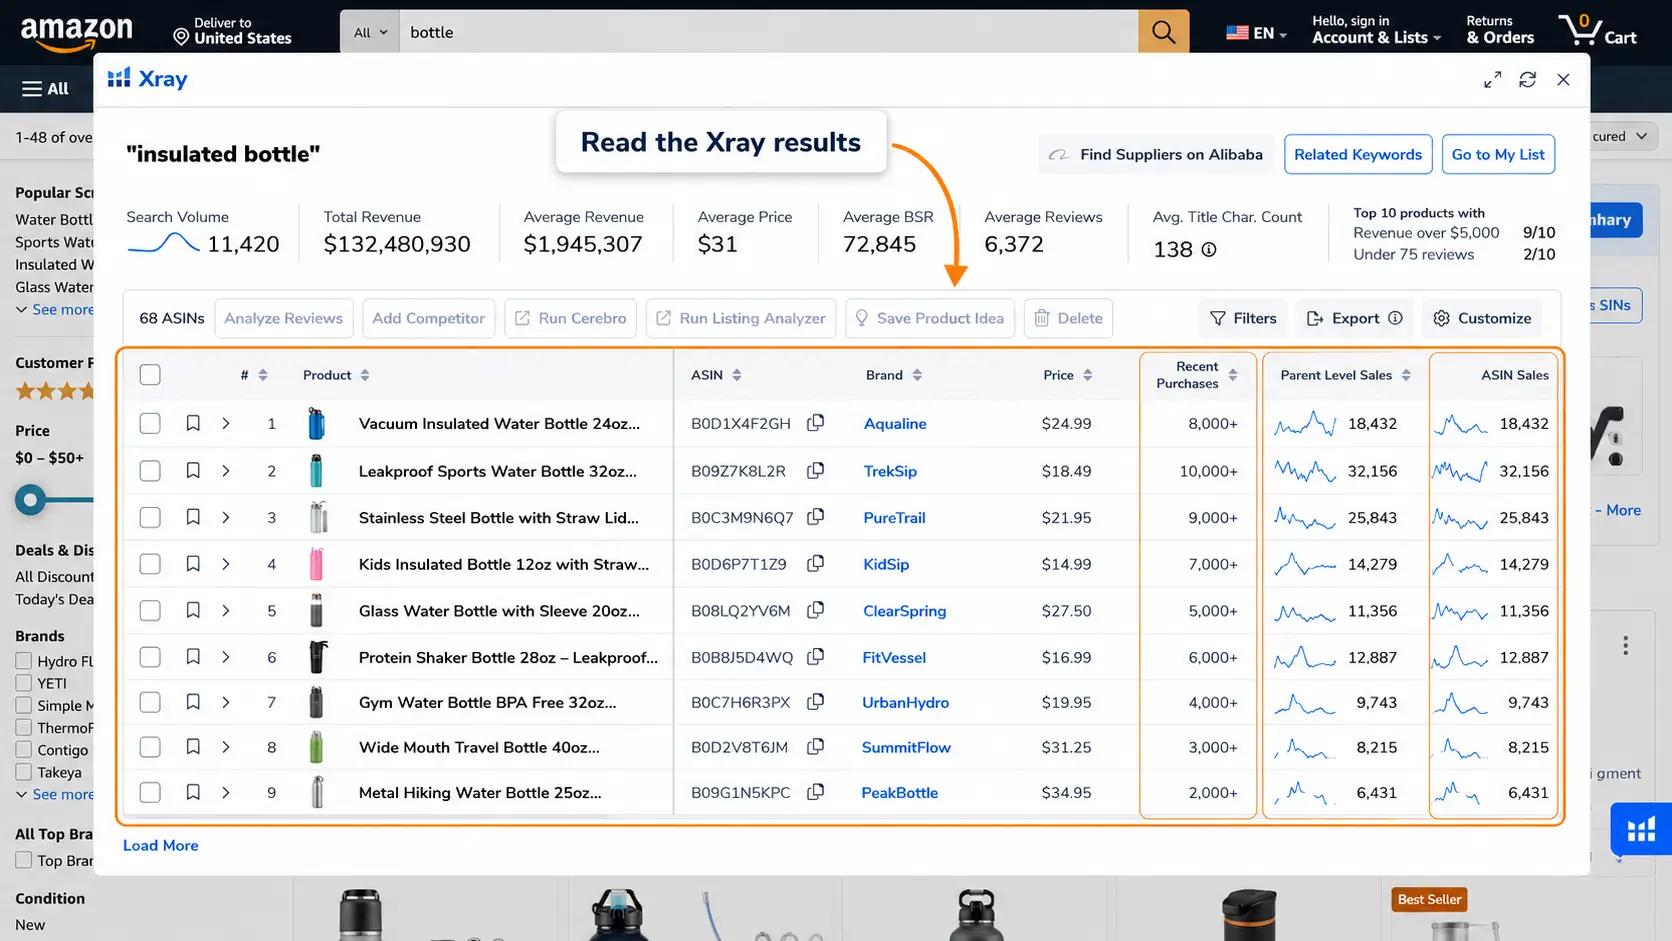Sort by the ASIN column header

pyautogui.click(x=716, y=375)
